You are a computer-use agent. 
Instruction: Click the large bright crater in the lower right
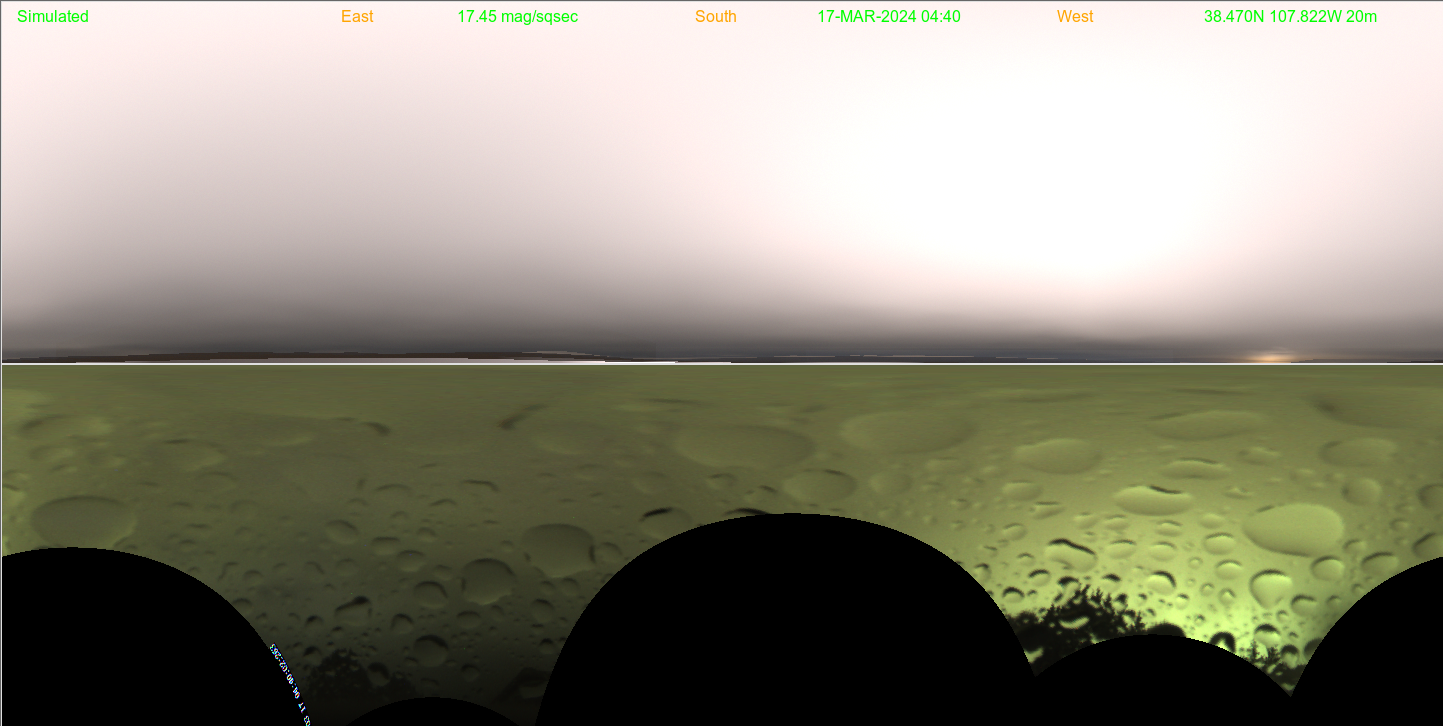pos(1292,527)
